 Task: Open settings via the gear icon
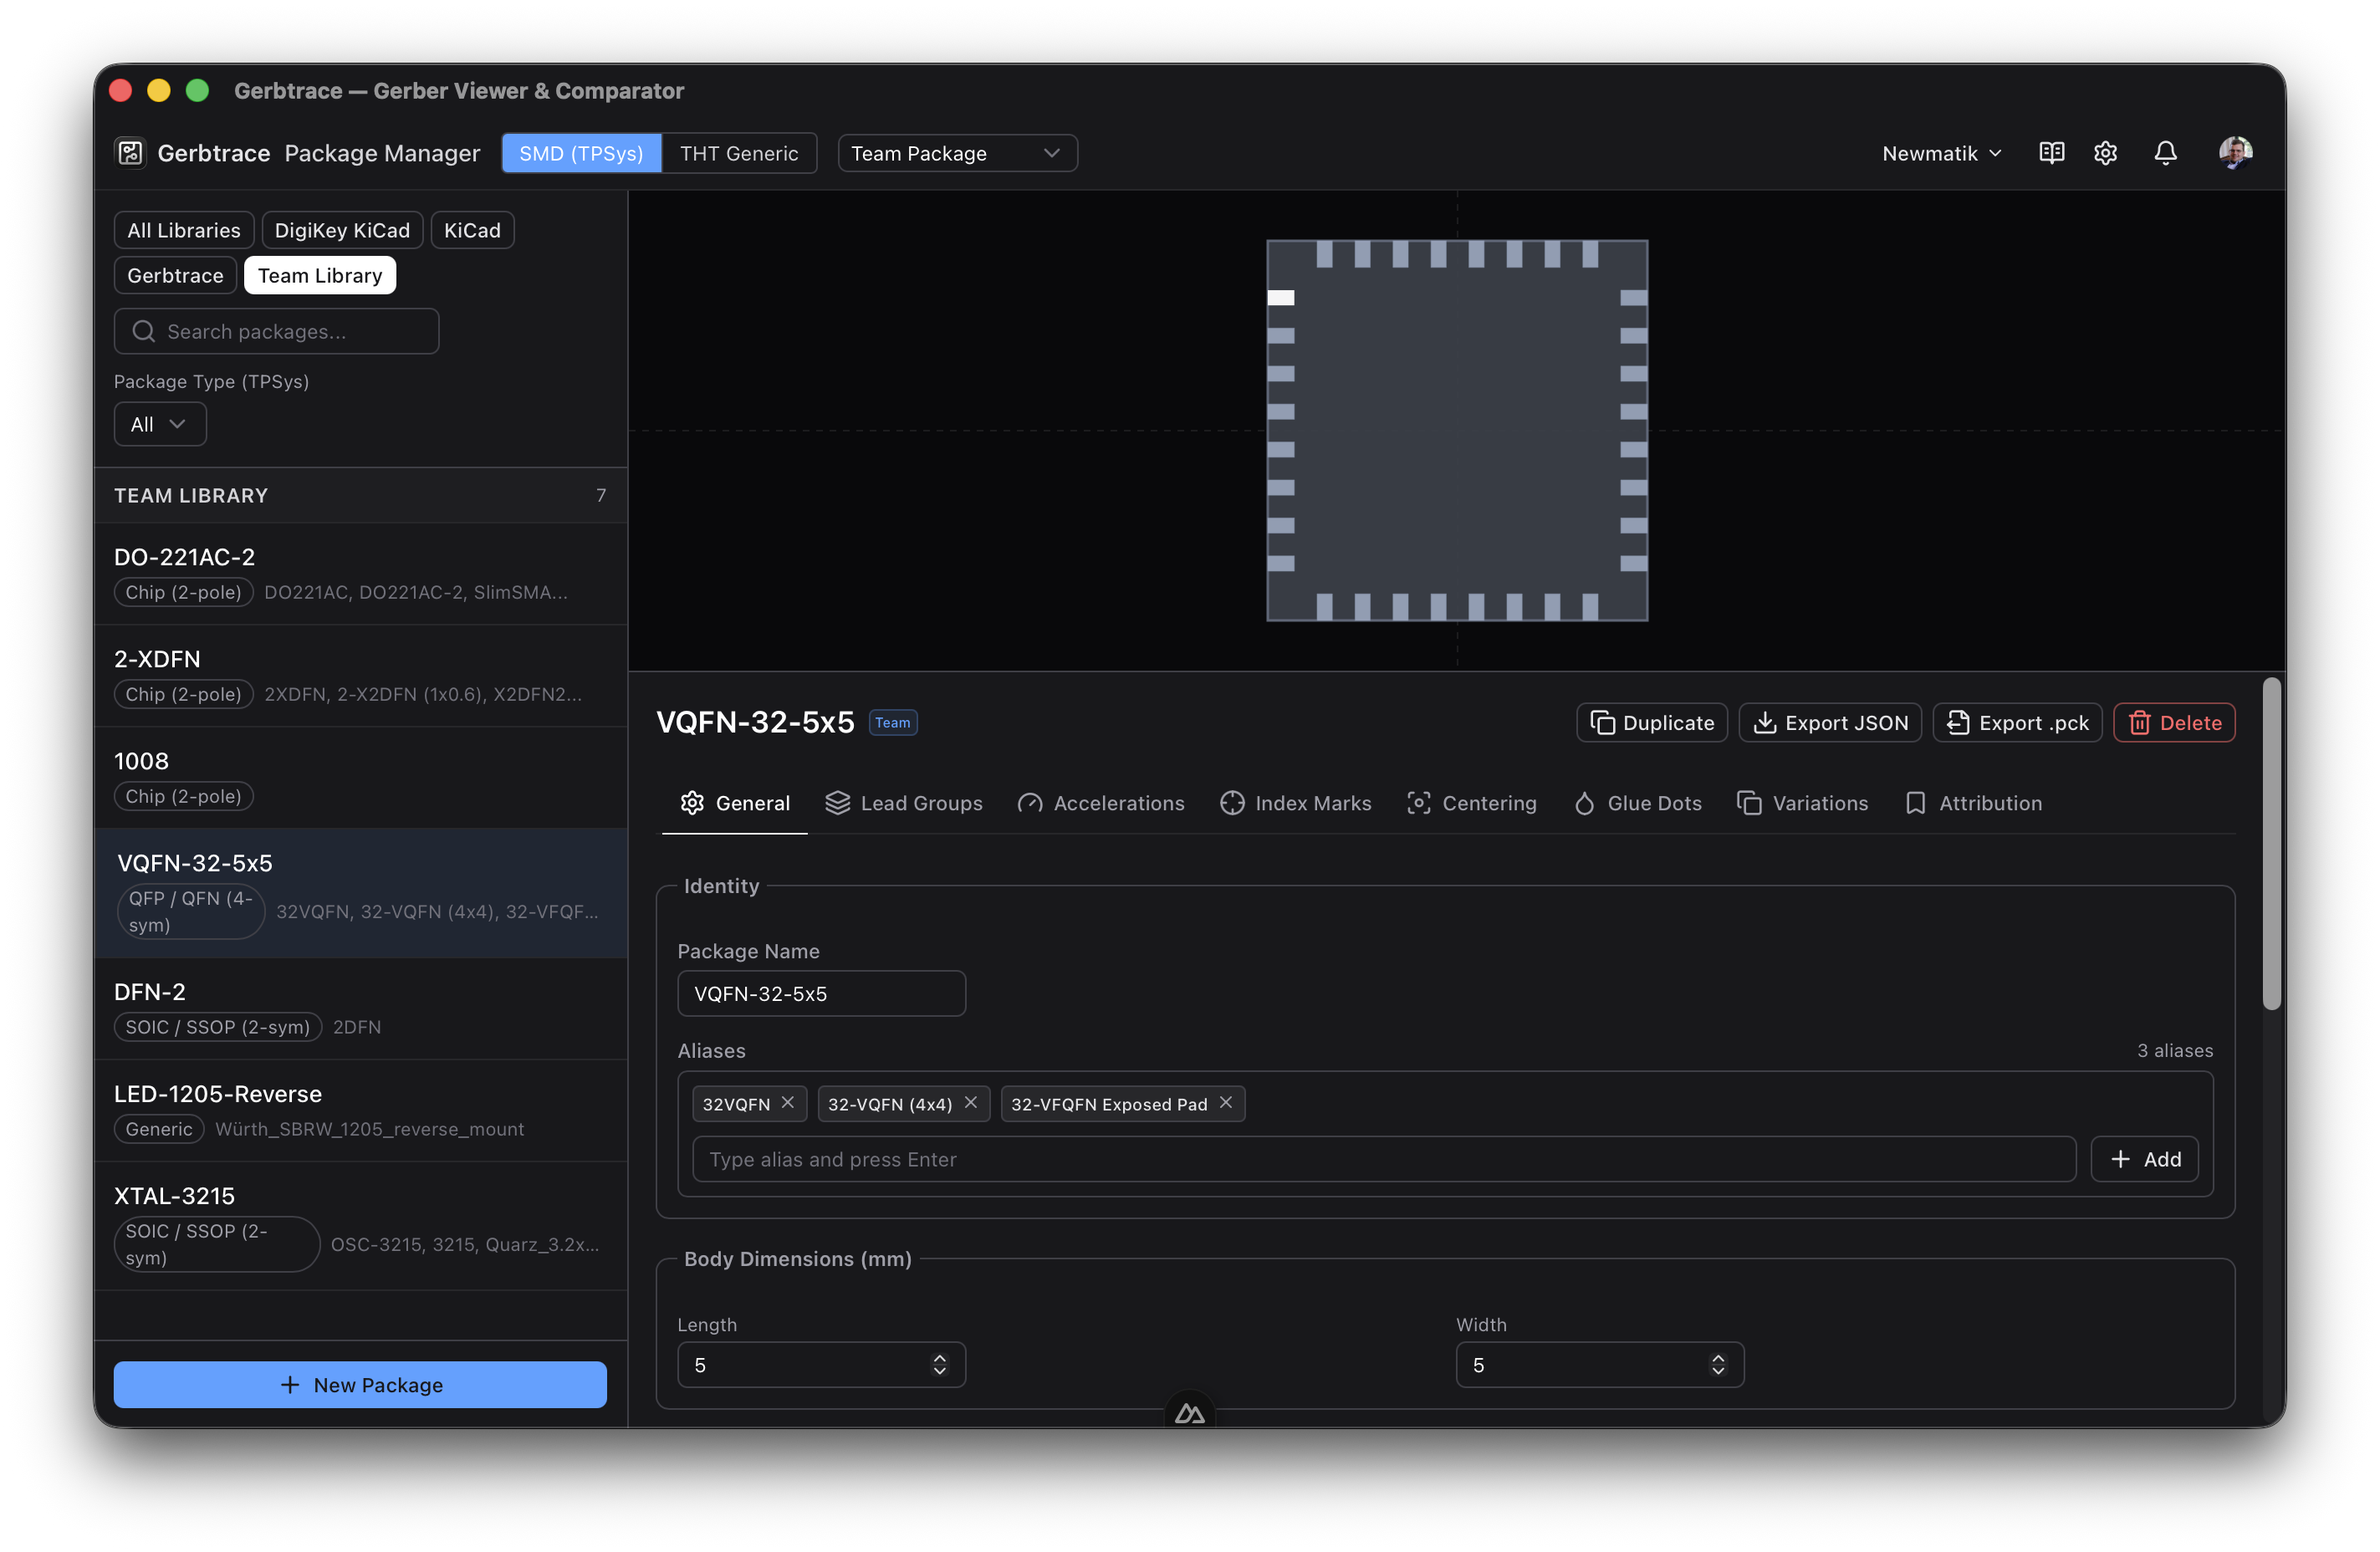pyautogui.click(x=2106, y=153)
